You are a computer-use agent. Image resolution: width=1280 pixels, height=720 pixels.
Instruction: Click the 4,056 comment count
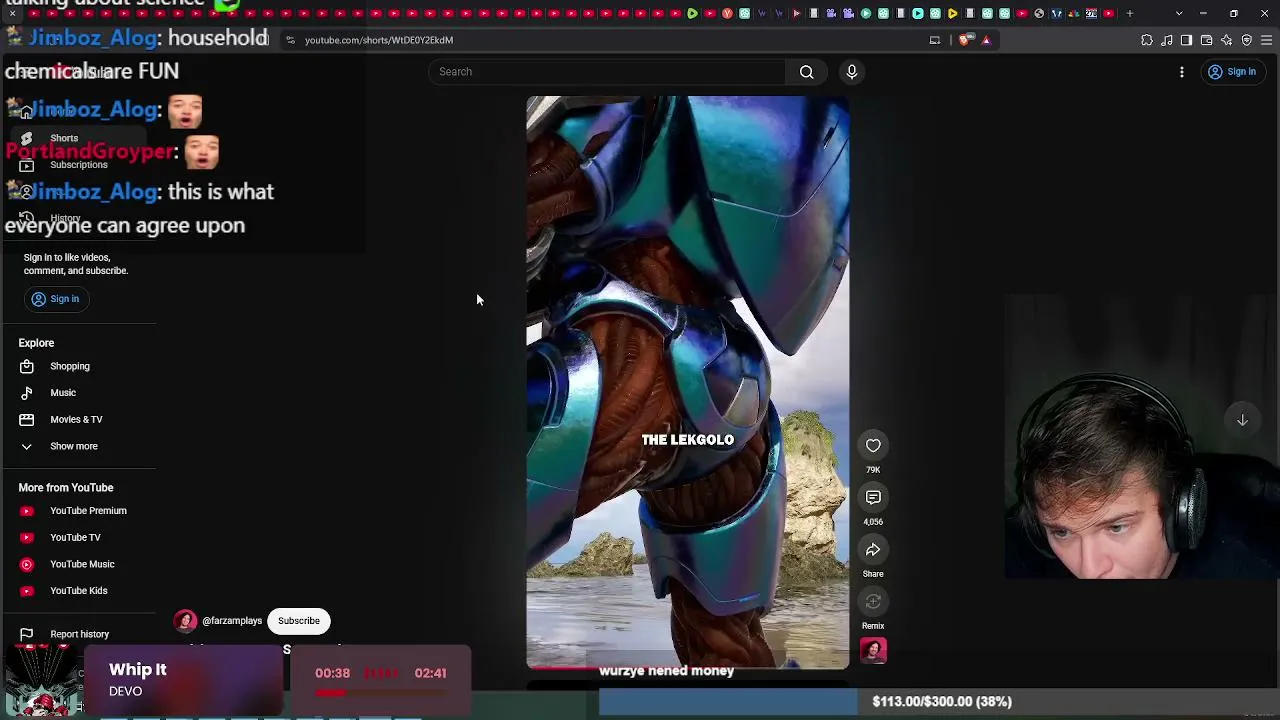click(873, 522)
